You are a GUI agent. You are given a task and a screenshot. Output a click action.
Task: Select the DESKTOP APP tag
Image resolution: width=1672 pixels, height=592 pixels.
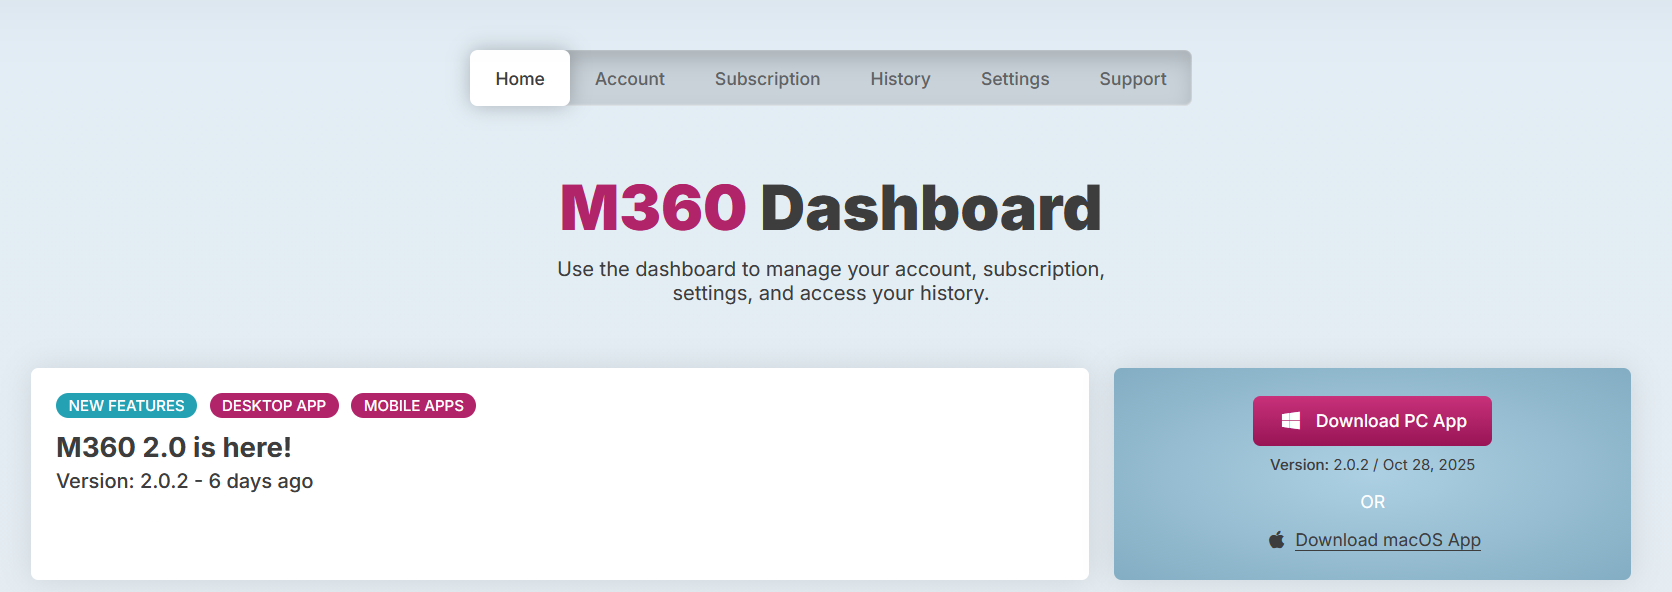(x=274, y=406)
